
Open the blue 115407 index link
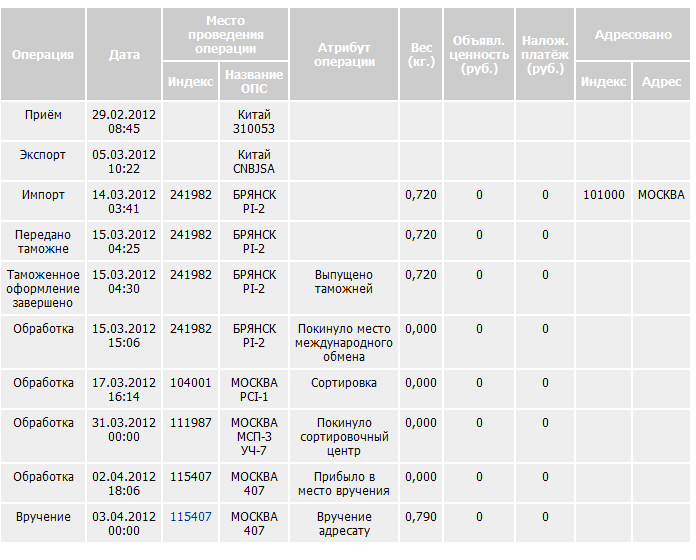click(190, 517)
